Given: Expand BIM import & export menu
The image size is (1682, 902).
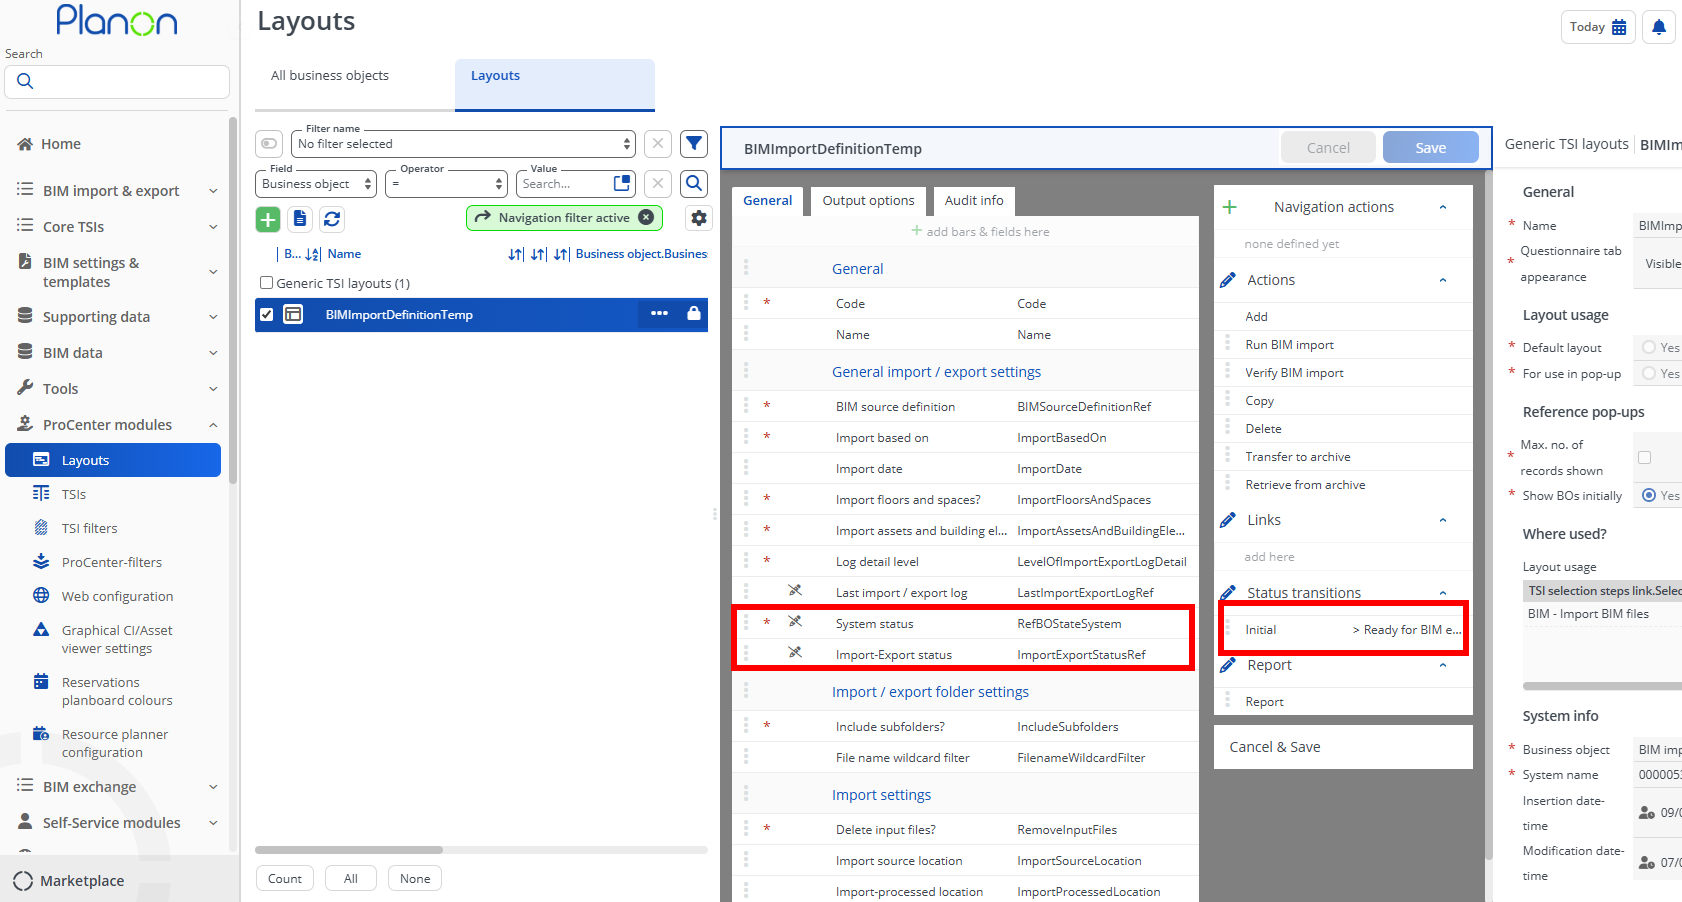Looking at the screenshot, I should (119, 191).
